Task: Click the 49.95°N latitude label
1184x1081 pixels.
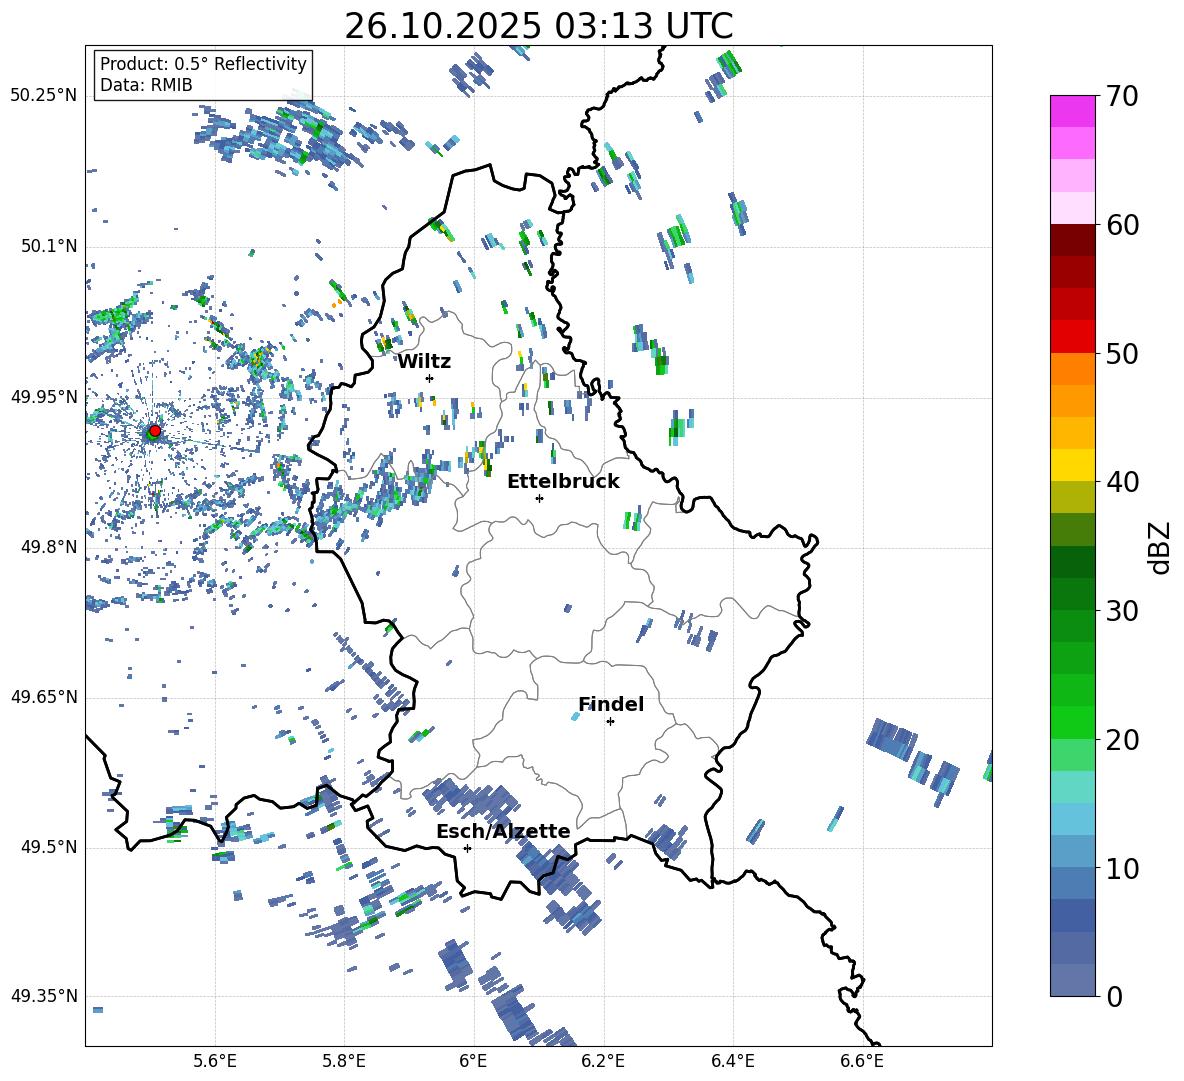Action: (44, 396)
